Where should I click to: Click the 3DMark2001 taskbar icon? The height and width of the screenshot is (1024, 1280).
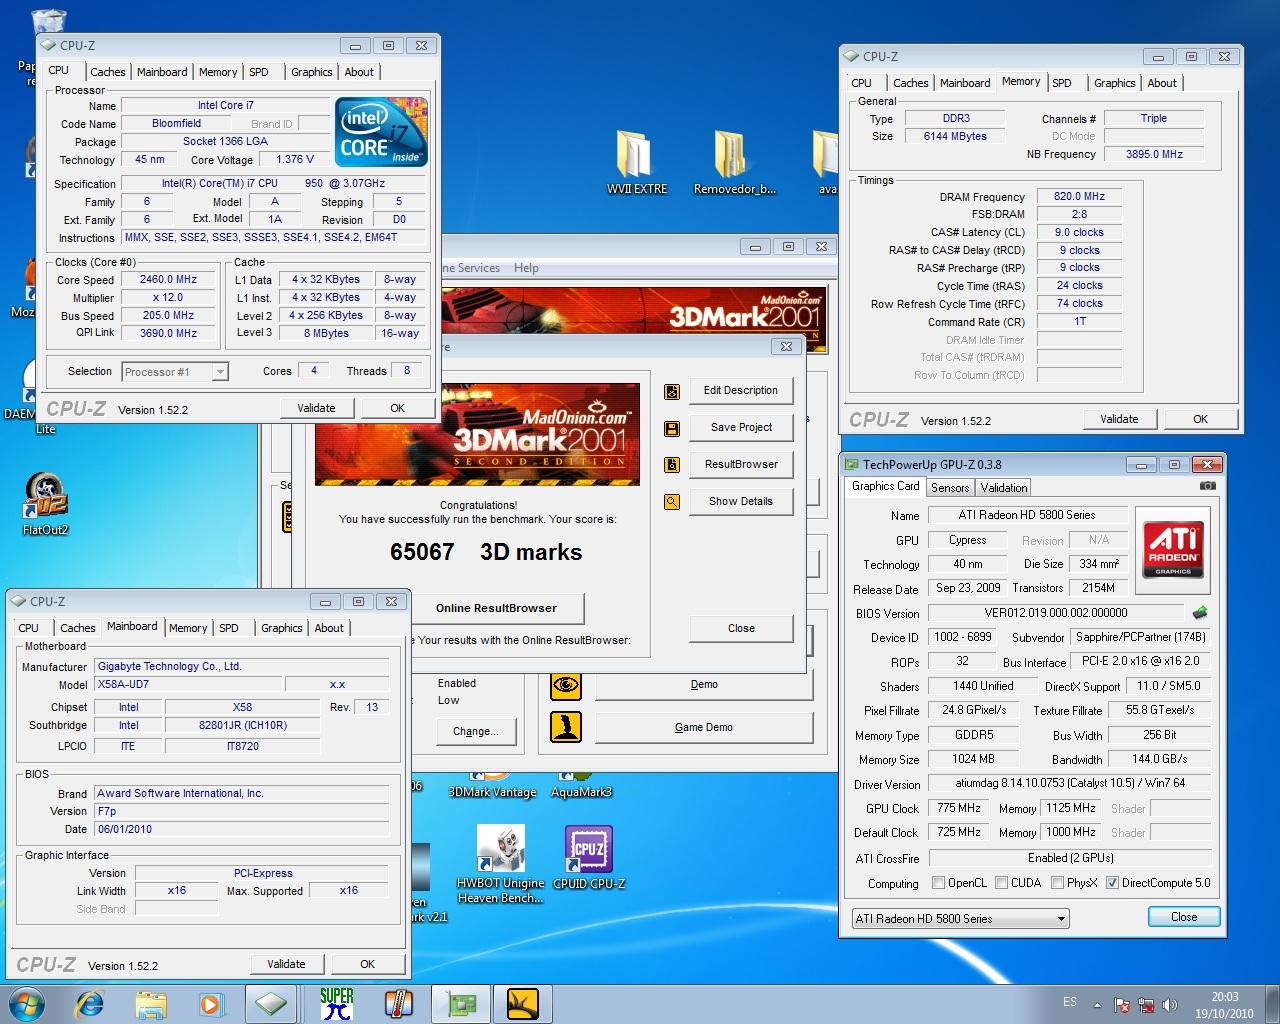click(x=522, y=1004)
